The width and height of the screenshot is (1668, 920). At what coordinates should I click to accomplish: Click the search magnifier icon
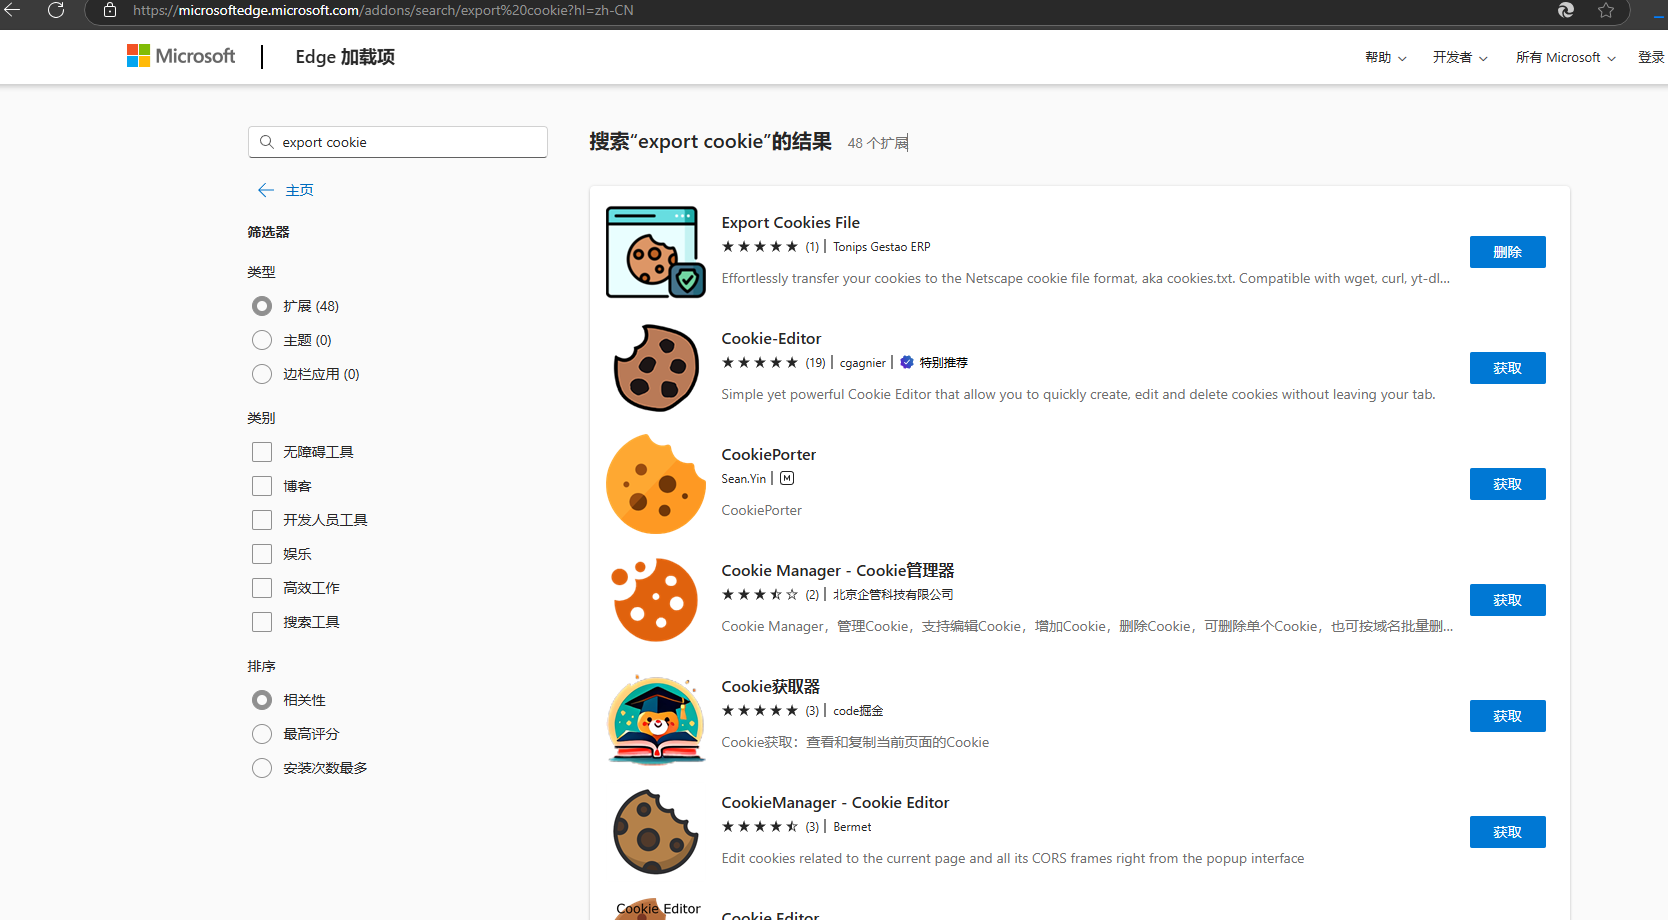267,142
